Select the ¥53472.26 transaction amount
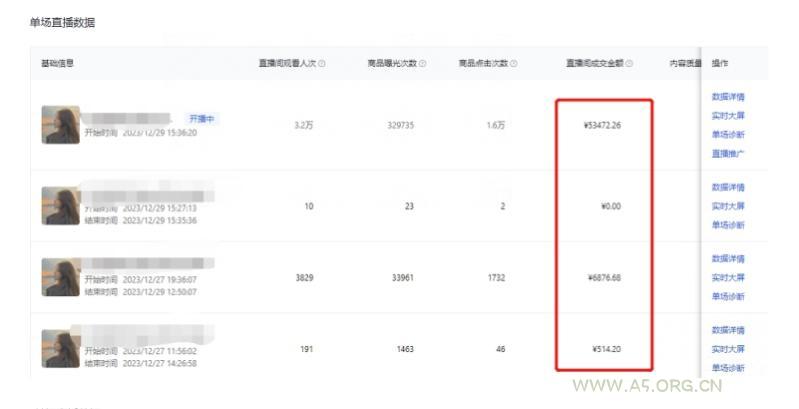The height and width of the screenshot is (409, 799). [602, 125]
